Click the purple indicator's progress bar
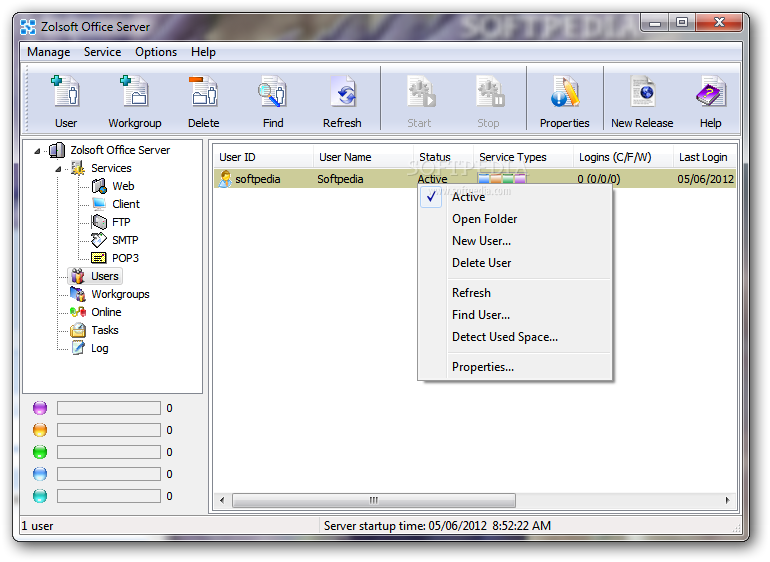This screenshot has width=770, height=562. pyautogui.click(x=109, y=408)
